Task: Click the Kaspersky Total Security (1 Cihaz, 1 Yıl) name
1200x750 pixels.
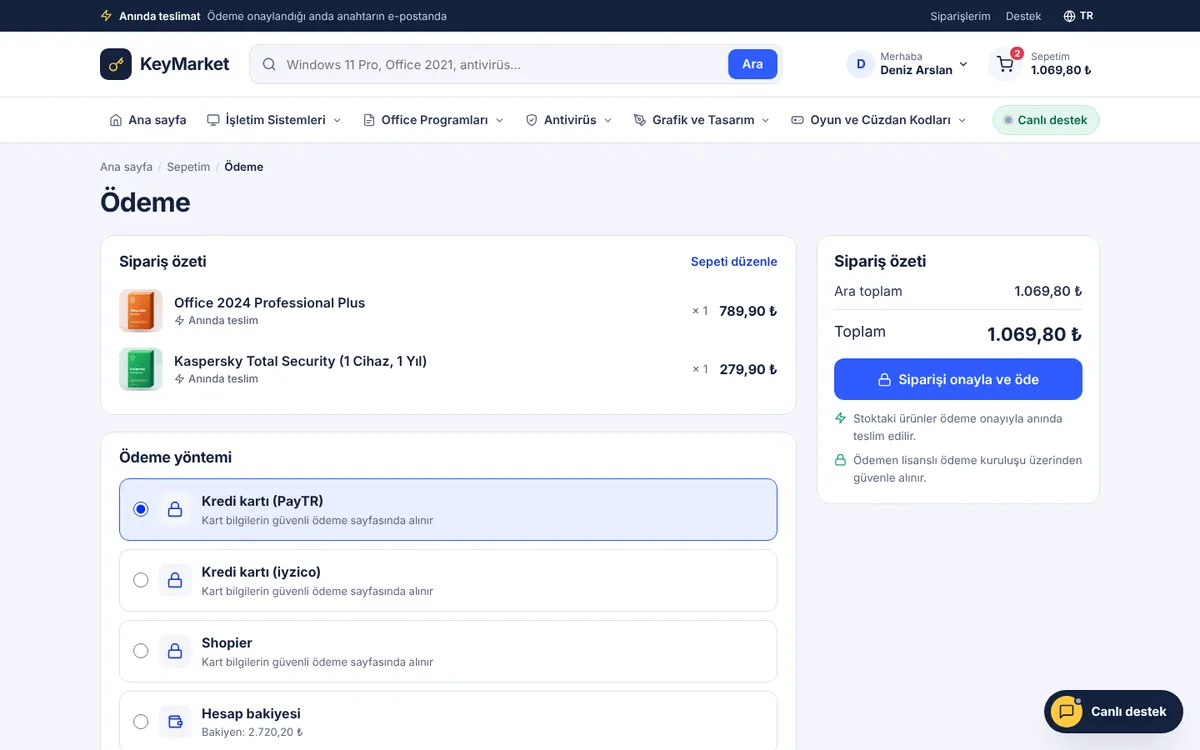Action: (300, 361)
